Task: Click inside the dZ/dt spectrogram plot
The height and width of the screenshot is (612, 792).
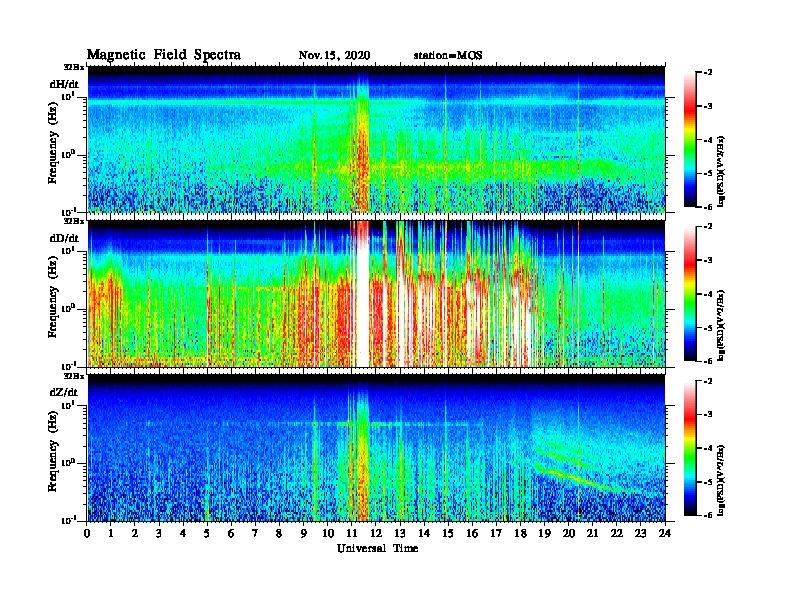Action: 376,448
